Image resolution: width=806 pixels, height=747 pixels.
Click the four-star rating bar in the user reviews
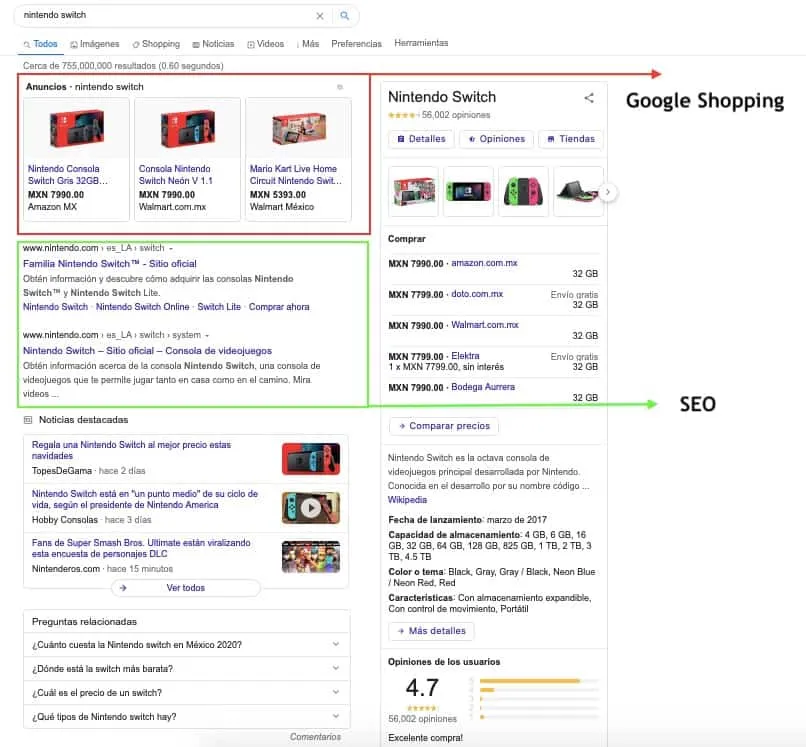(539, 690)
